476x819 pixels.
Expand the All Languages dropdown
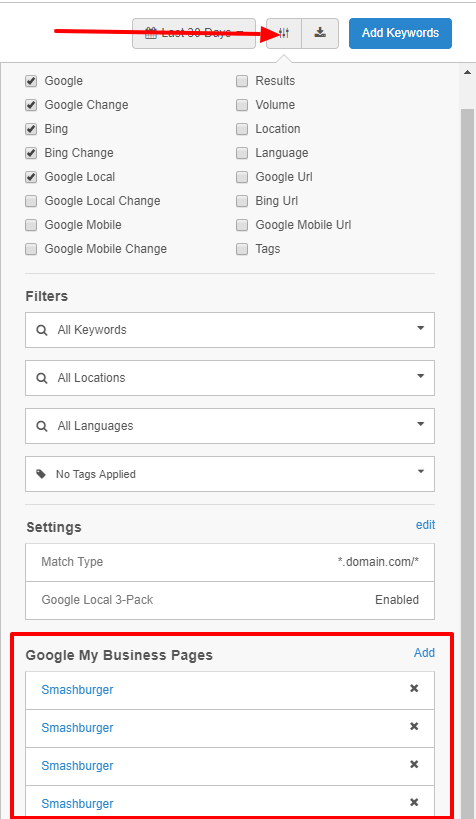click(230, 426)
